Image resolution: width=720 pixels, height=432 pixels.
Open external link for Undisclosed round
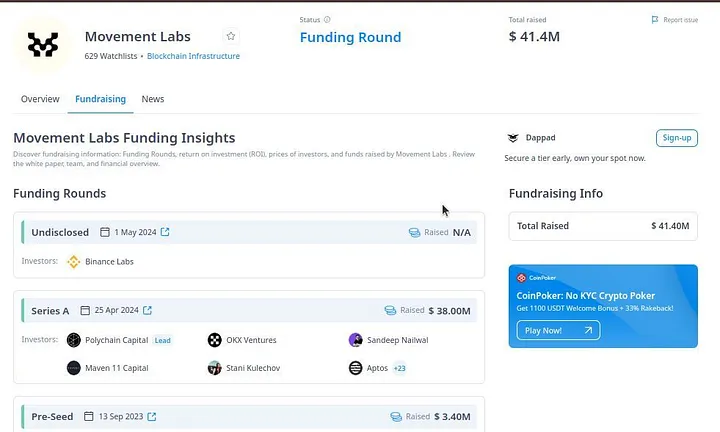coord(165,232)
